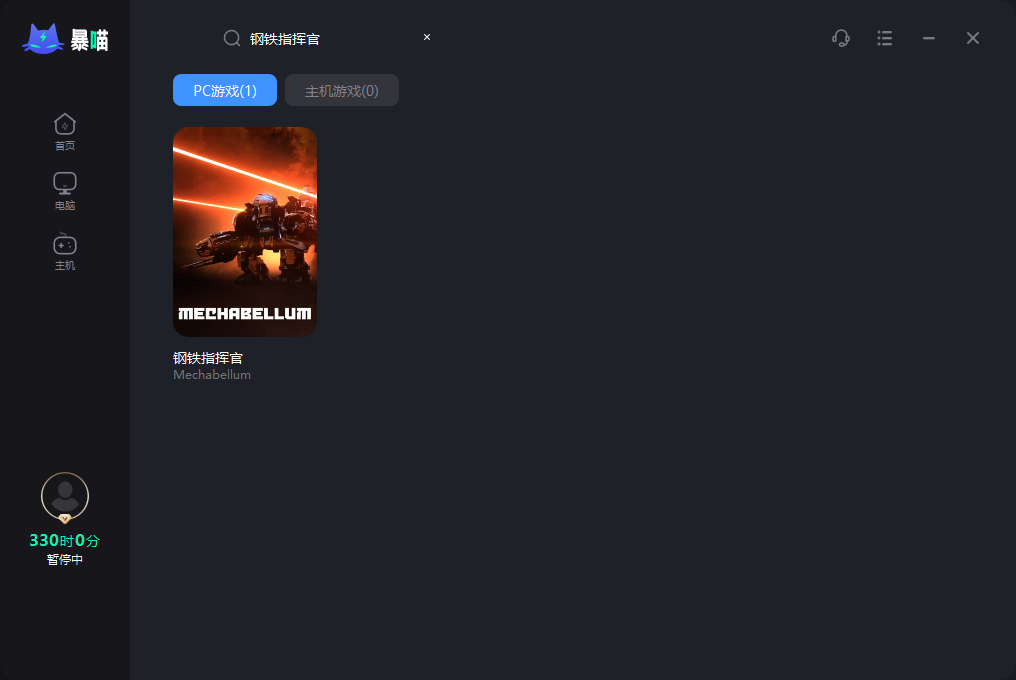
Task: Select the PC游戏(1) tab
Action: coord(225,90)
